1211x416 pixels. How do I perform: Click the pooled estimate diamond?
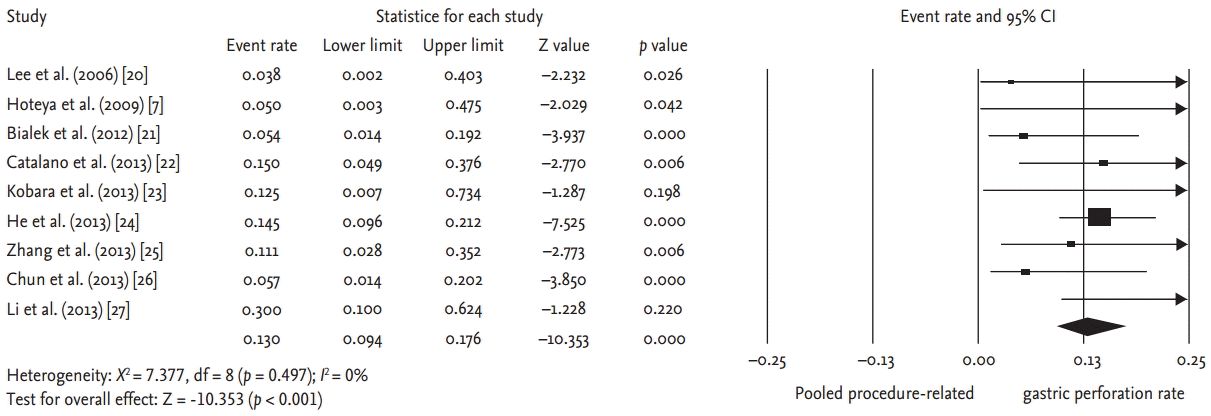[x=1091, y=327]
